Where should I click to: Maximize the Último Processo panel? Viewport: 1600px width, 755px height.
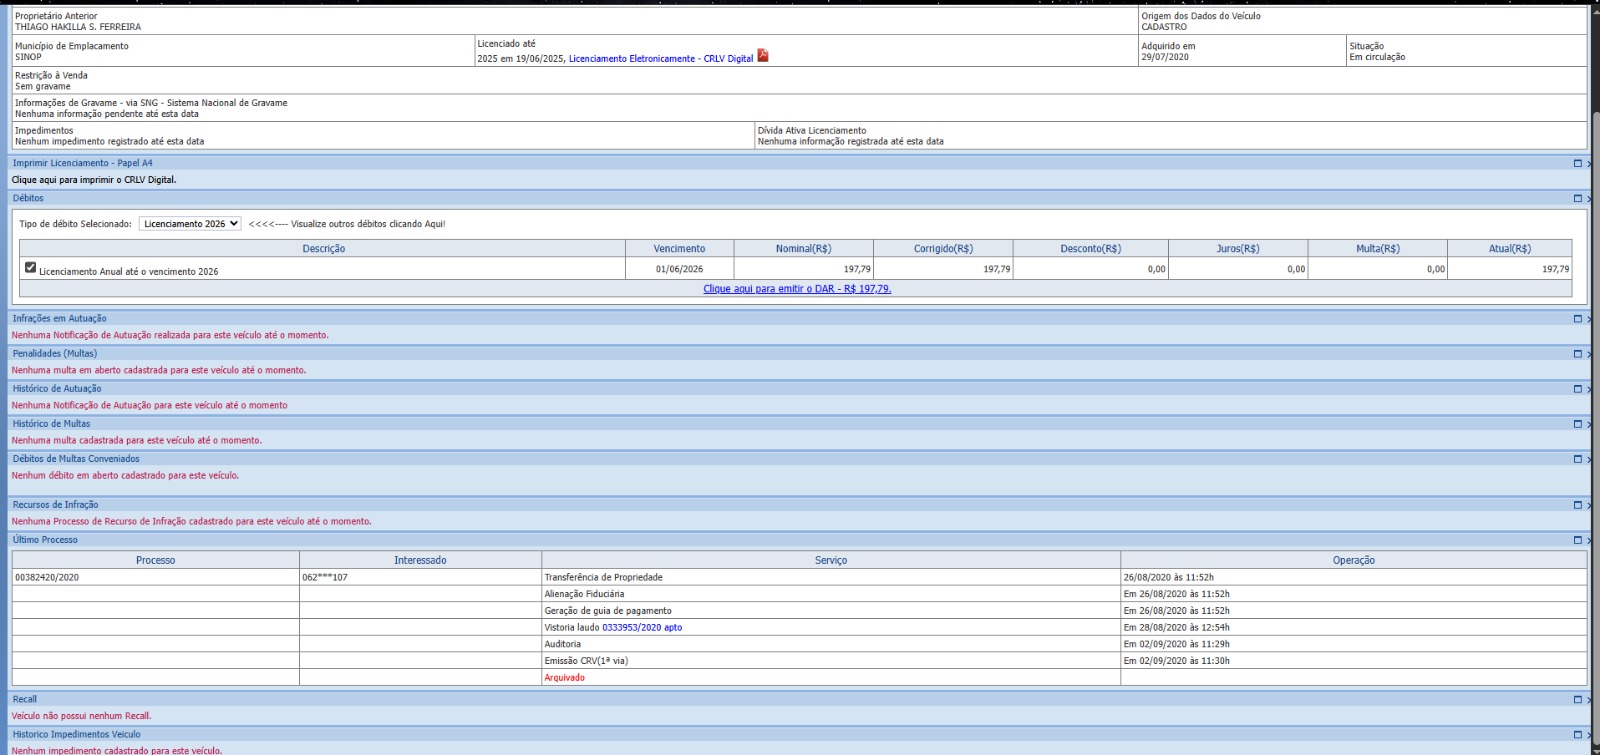(1578, 540)
